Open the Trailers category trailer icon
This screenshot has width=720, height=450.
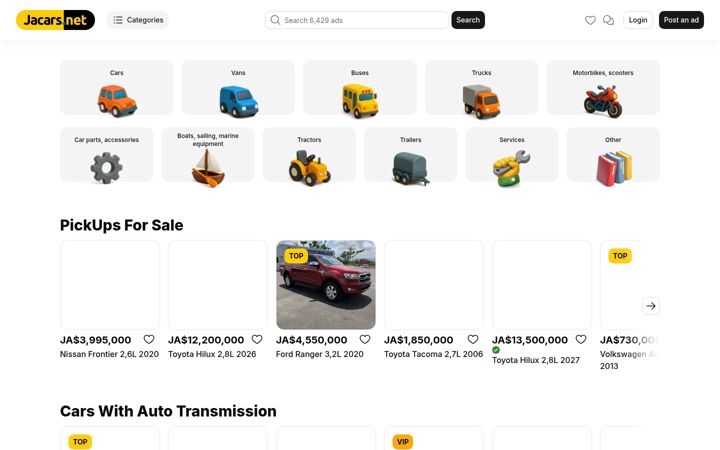coord(411,169)
